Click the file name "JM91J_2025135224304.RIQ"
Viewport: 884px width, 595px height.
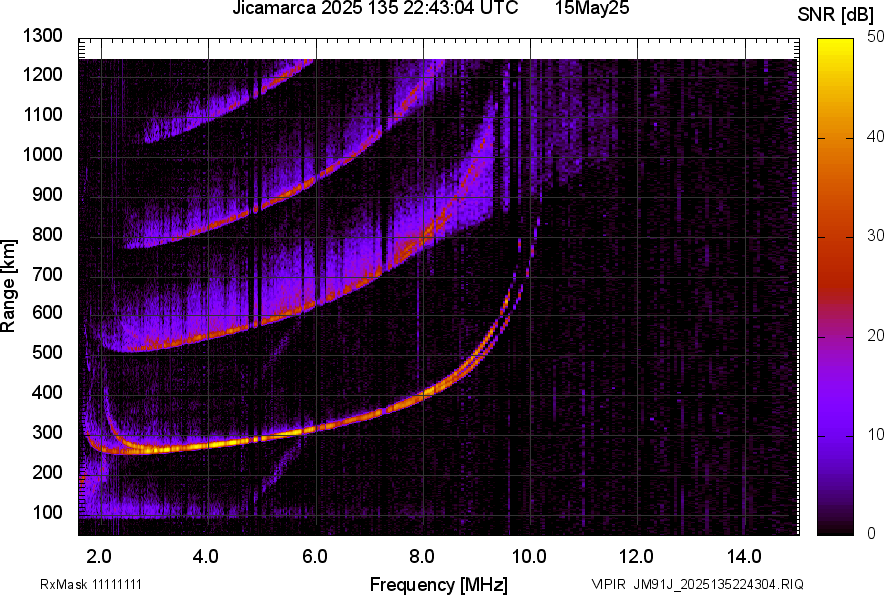718,584
